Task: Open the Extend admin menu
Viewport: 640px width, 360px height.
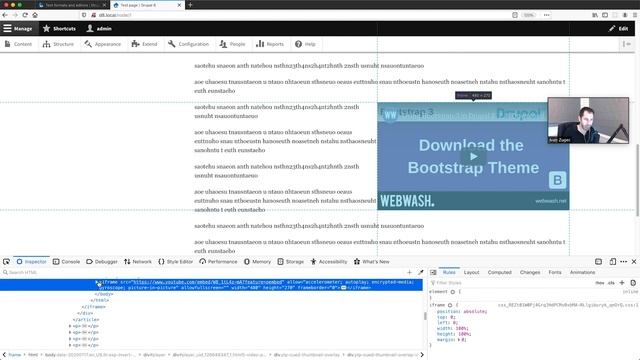Action: (144, 44)
